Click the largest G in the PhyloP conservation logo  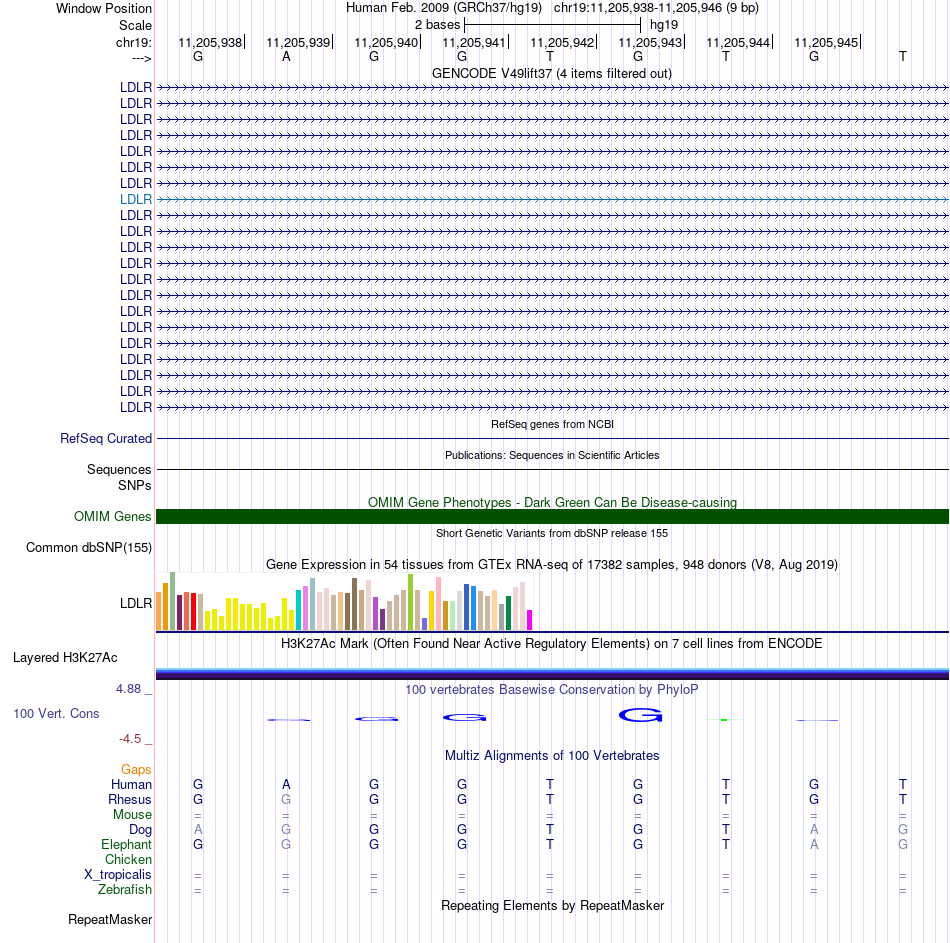[x=640, y=716]
